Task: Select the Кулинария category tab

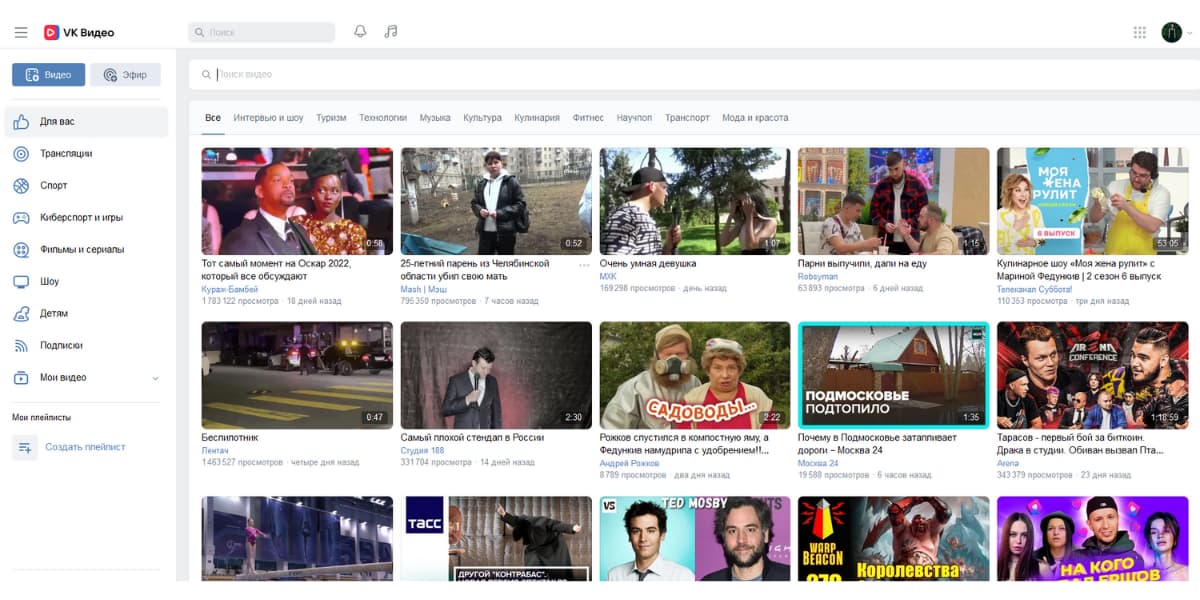Action: point(537,118)
